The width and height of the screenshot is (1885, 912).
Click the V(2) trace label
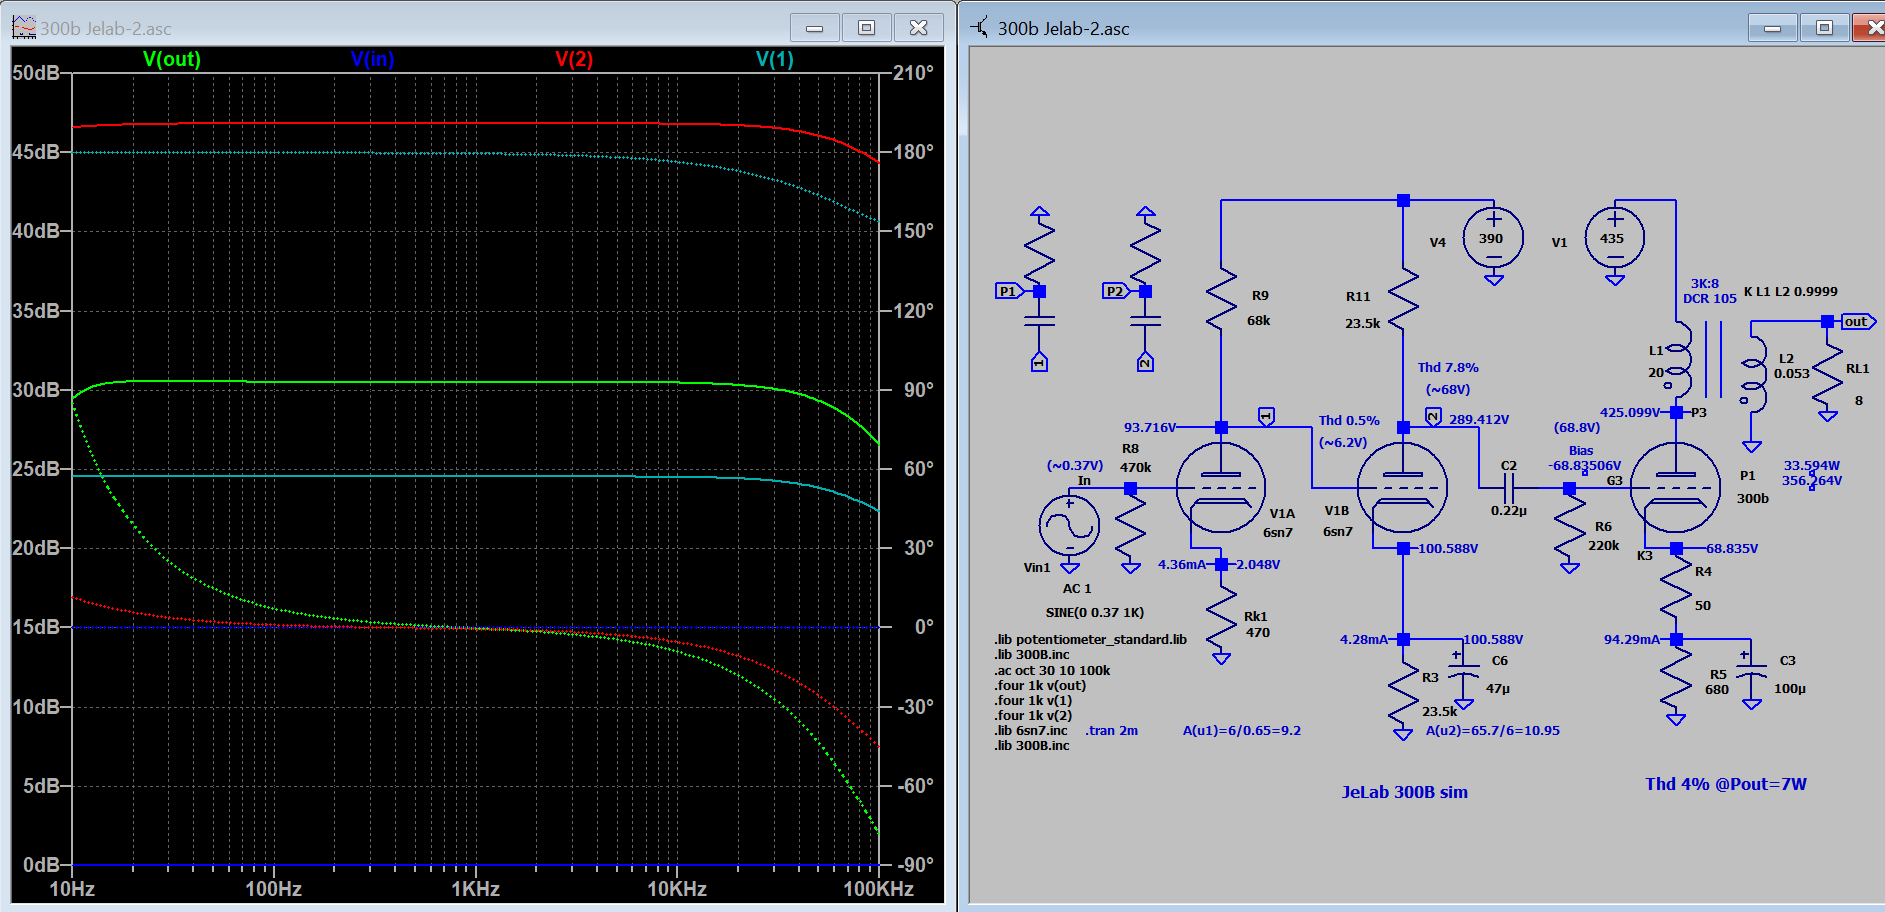574,59
